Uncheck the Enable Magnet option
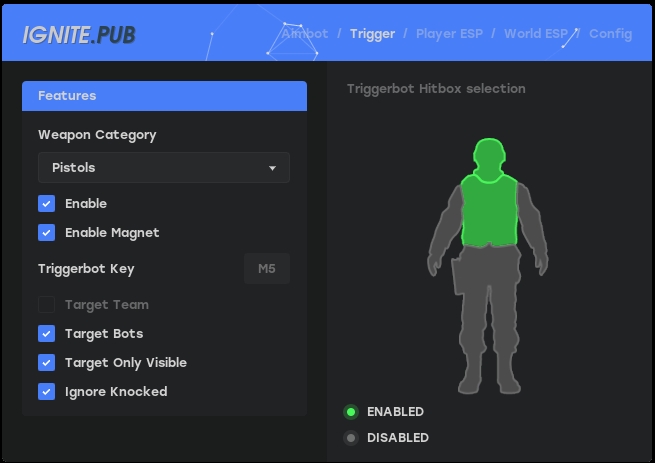 (x=46, y=233)
